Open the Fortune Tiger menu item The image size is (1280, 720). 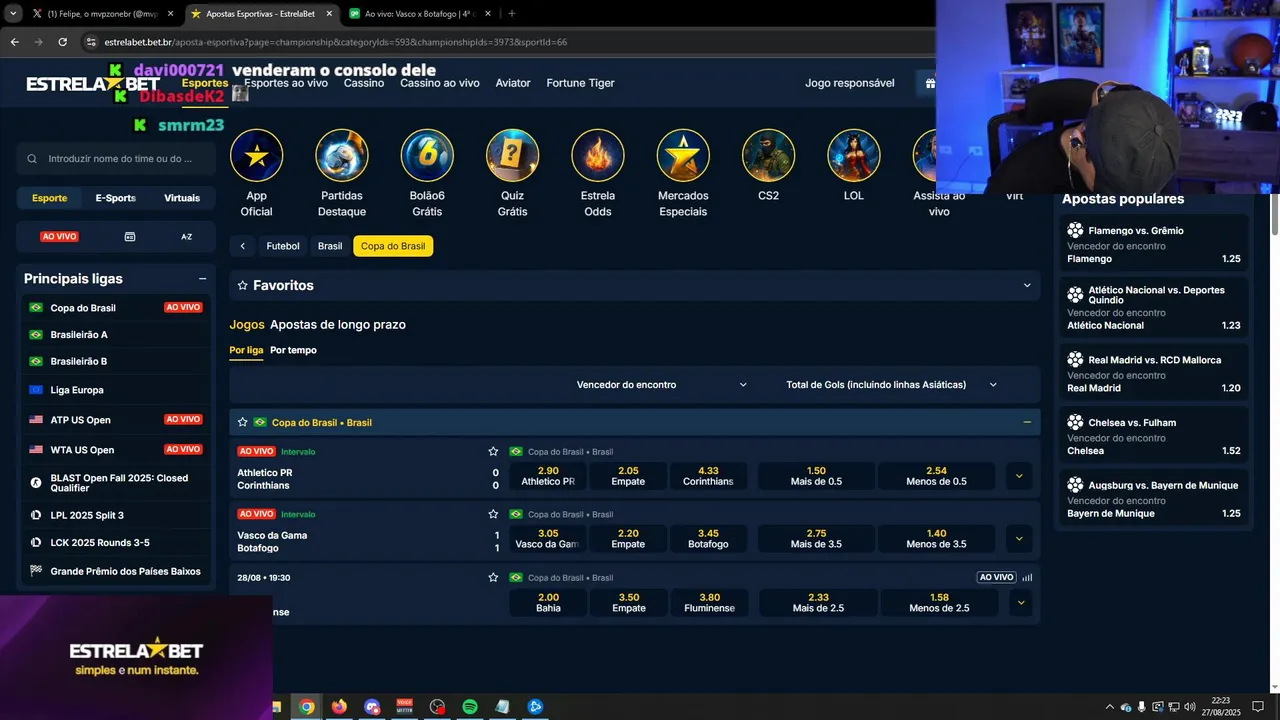coord(580,83)
